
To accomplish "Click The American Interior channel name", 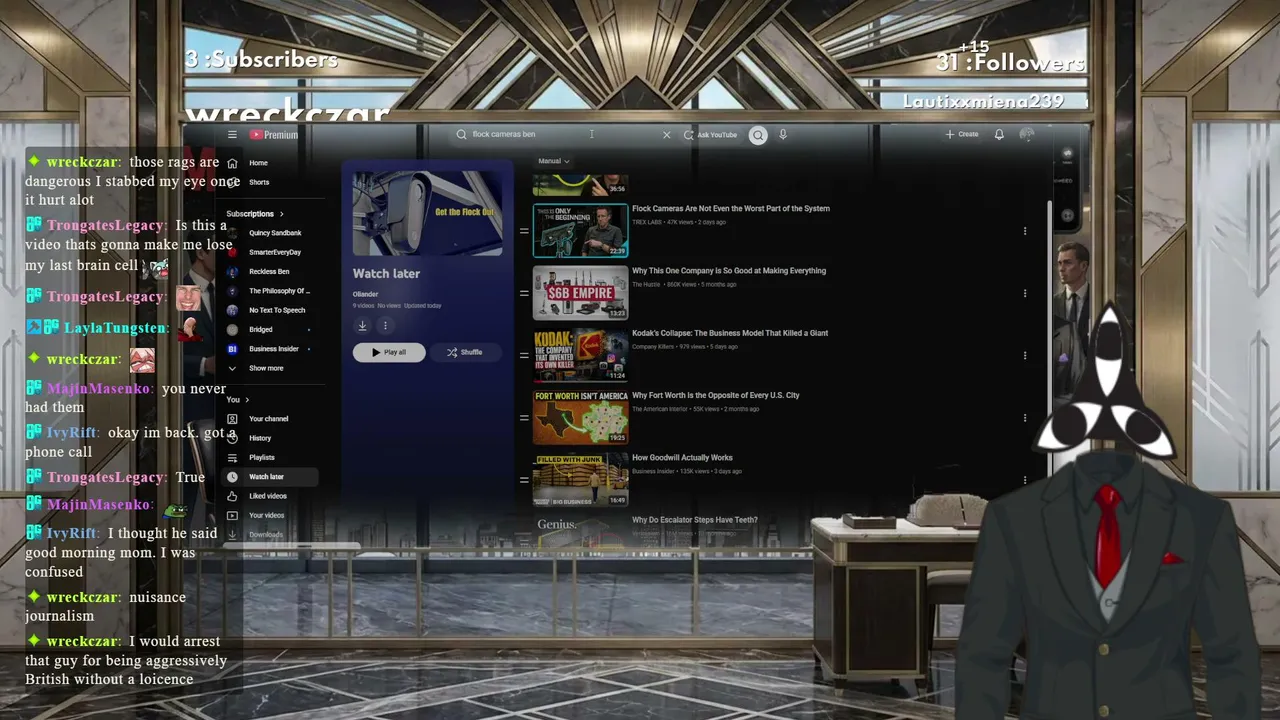I will (660, 409).
